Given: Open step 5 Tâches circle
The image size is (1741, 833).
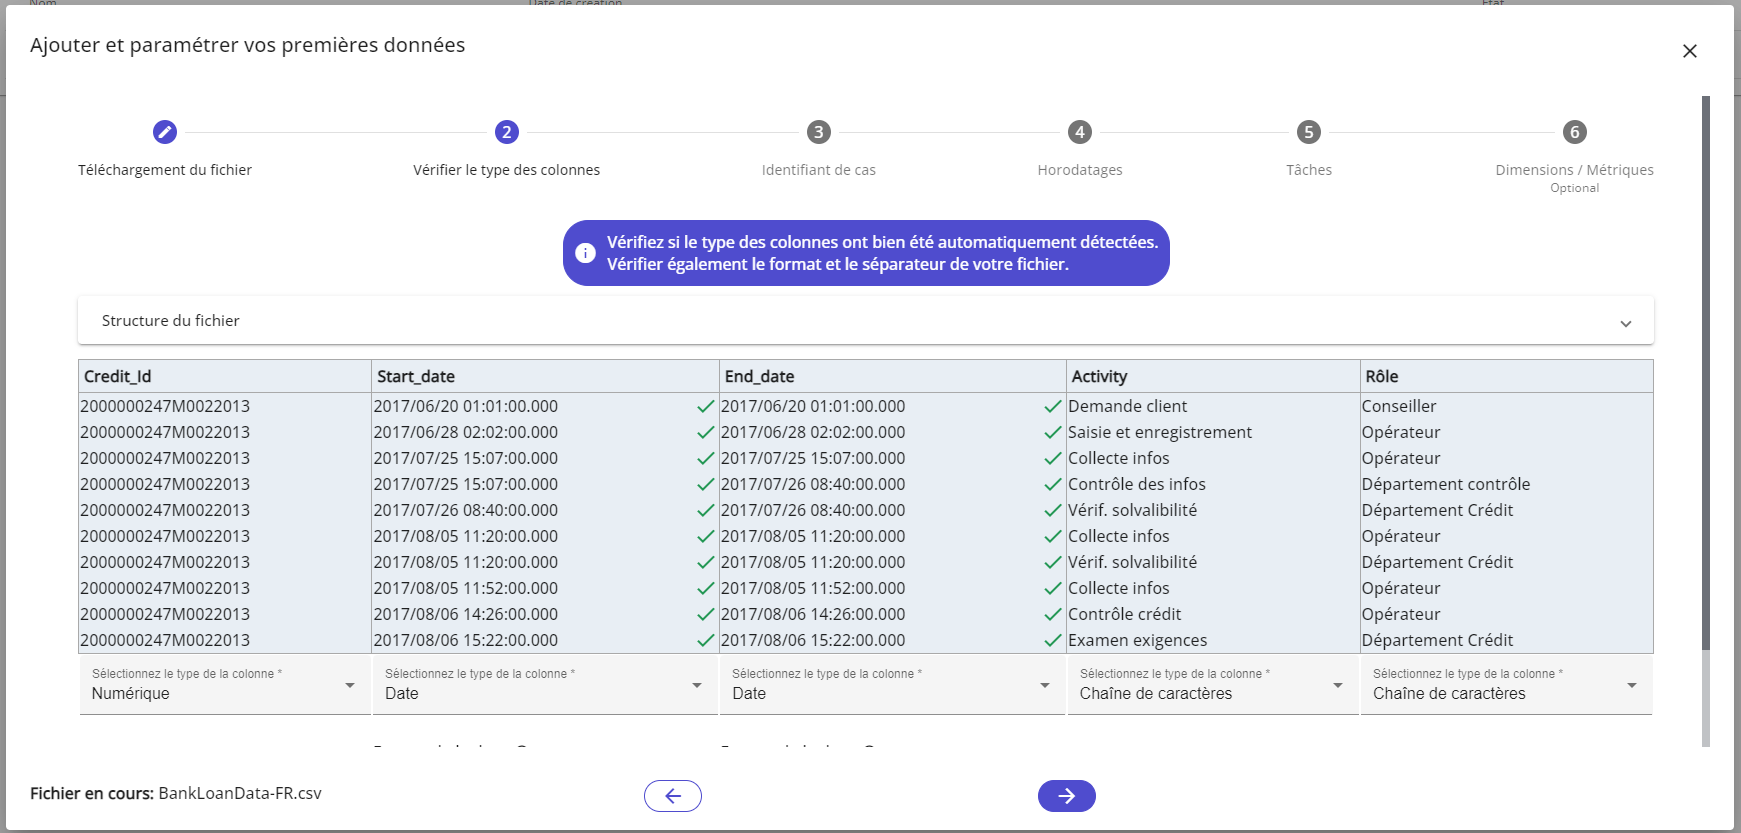Looking at the screenshot, I should 1309,132.
